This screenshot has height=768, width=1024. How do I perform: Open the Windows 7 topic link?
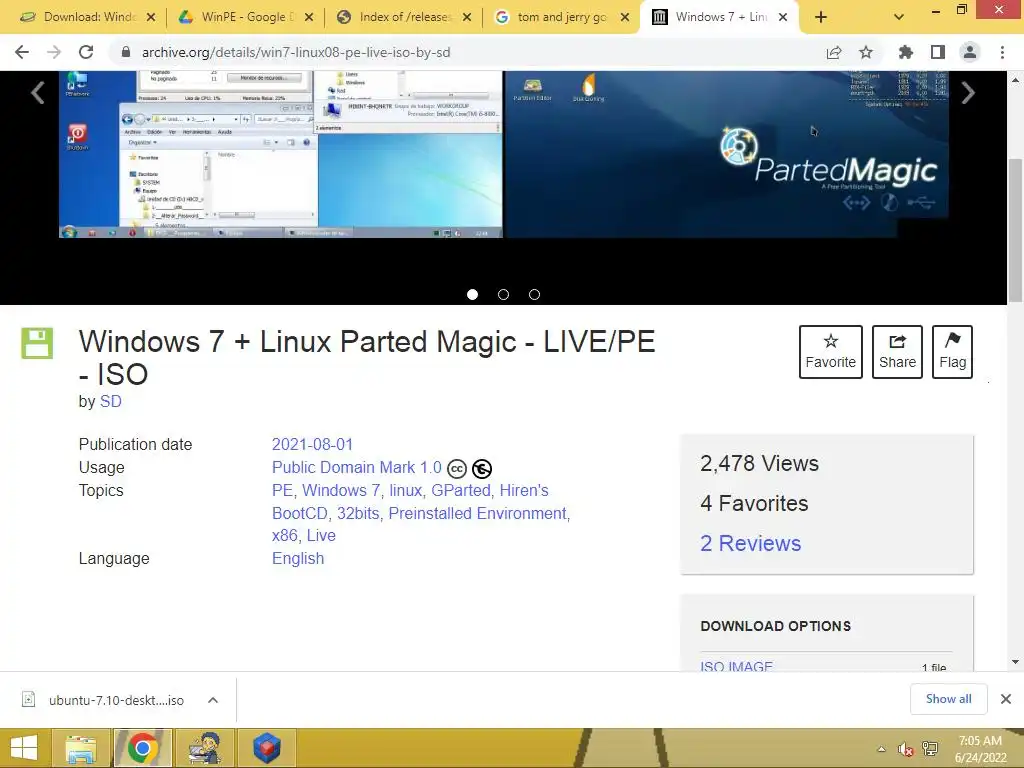341,490
